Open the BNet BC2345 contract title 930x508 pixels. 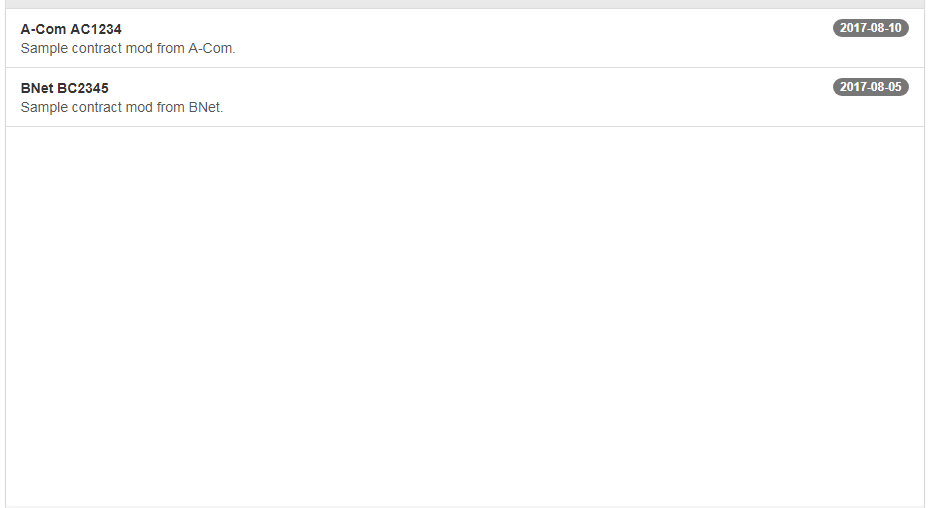64,88
